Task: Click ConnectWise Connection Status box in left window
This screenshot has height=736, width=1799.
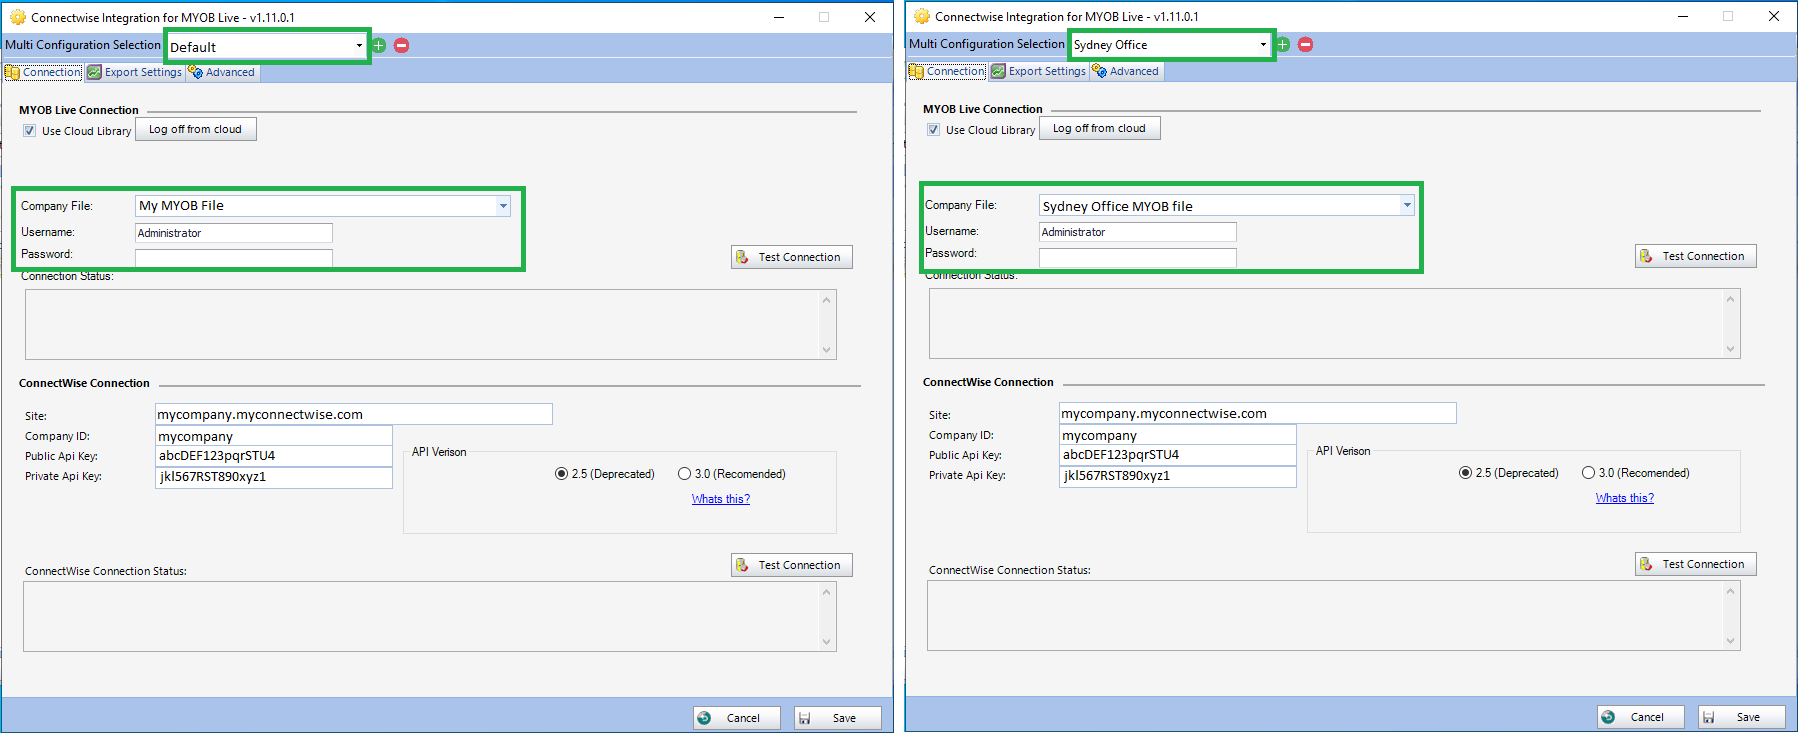Action: pos(430,617)
